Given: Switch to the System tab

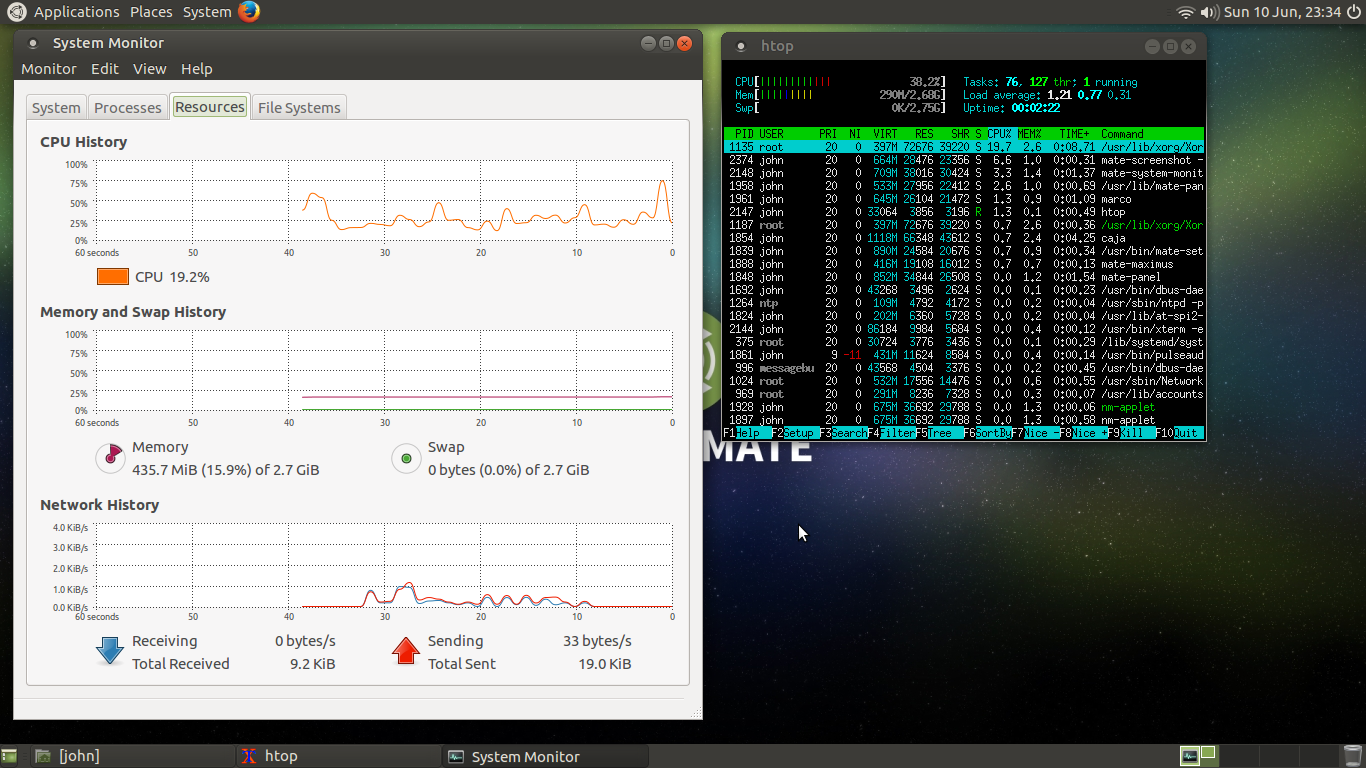Looking at the screenshot, I should (56, 108).
